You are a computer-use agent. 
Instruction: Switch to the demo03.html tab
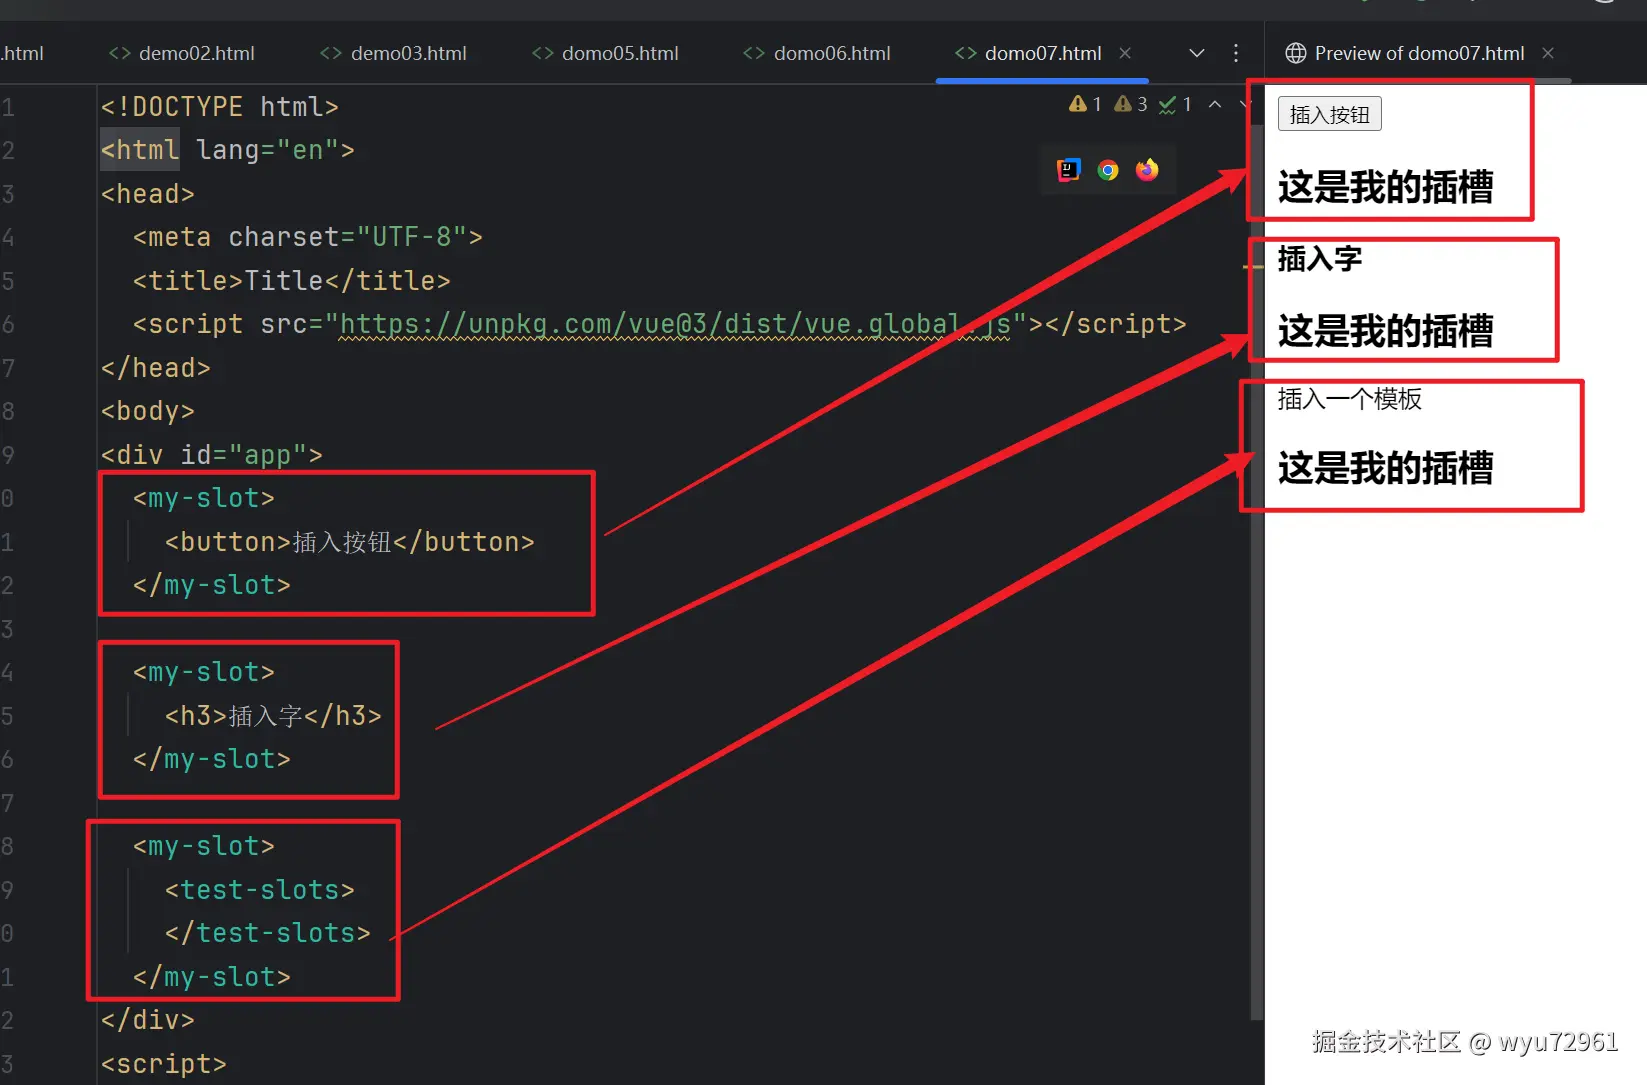394,53
